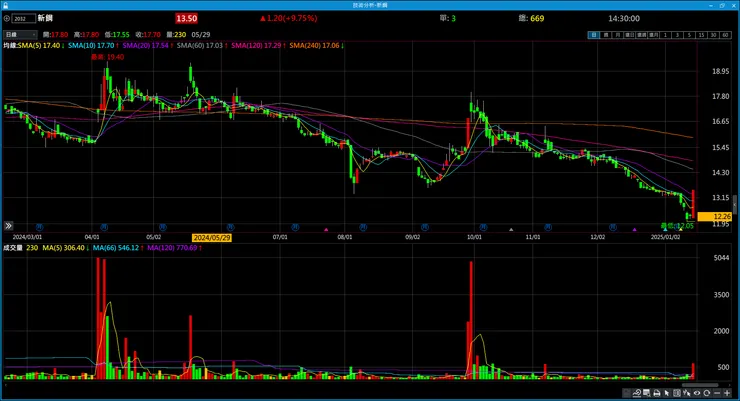Screen dimensions: 740x401
Task: Select the 還月 adjusted monthly button
Action: pyautogui.click(x=653, y=35)
